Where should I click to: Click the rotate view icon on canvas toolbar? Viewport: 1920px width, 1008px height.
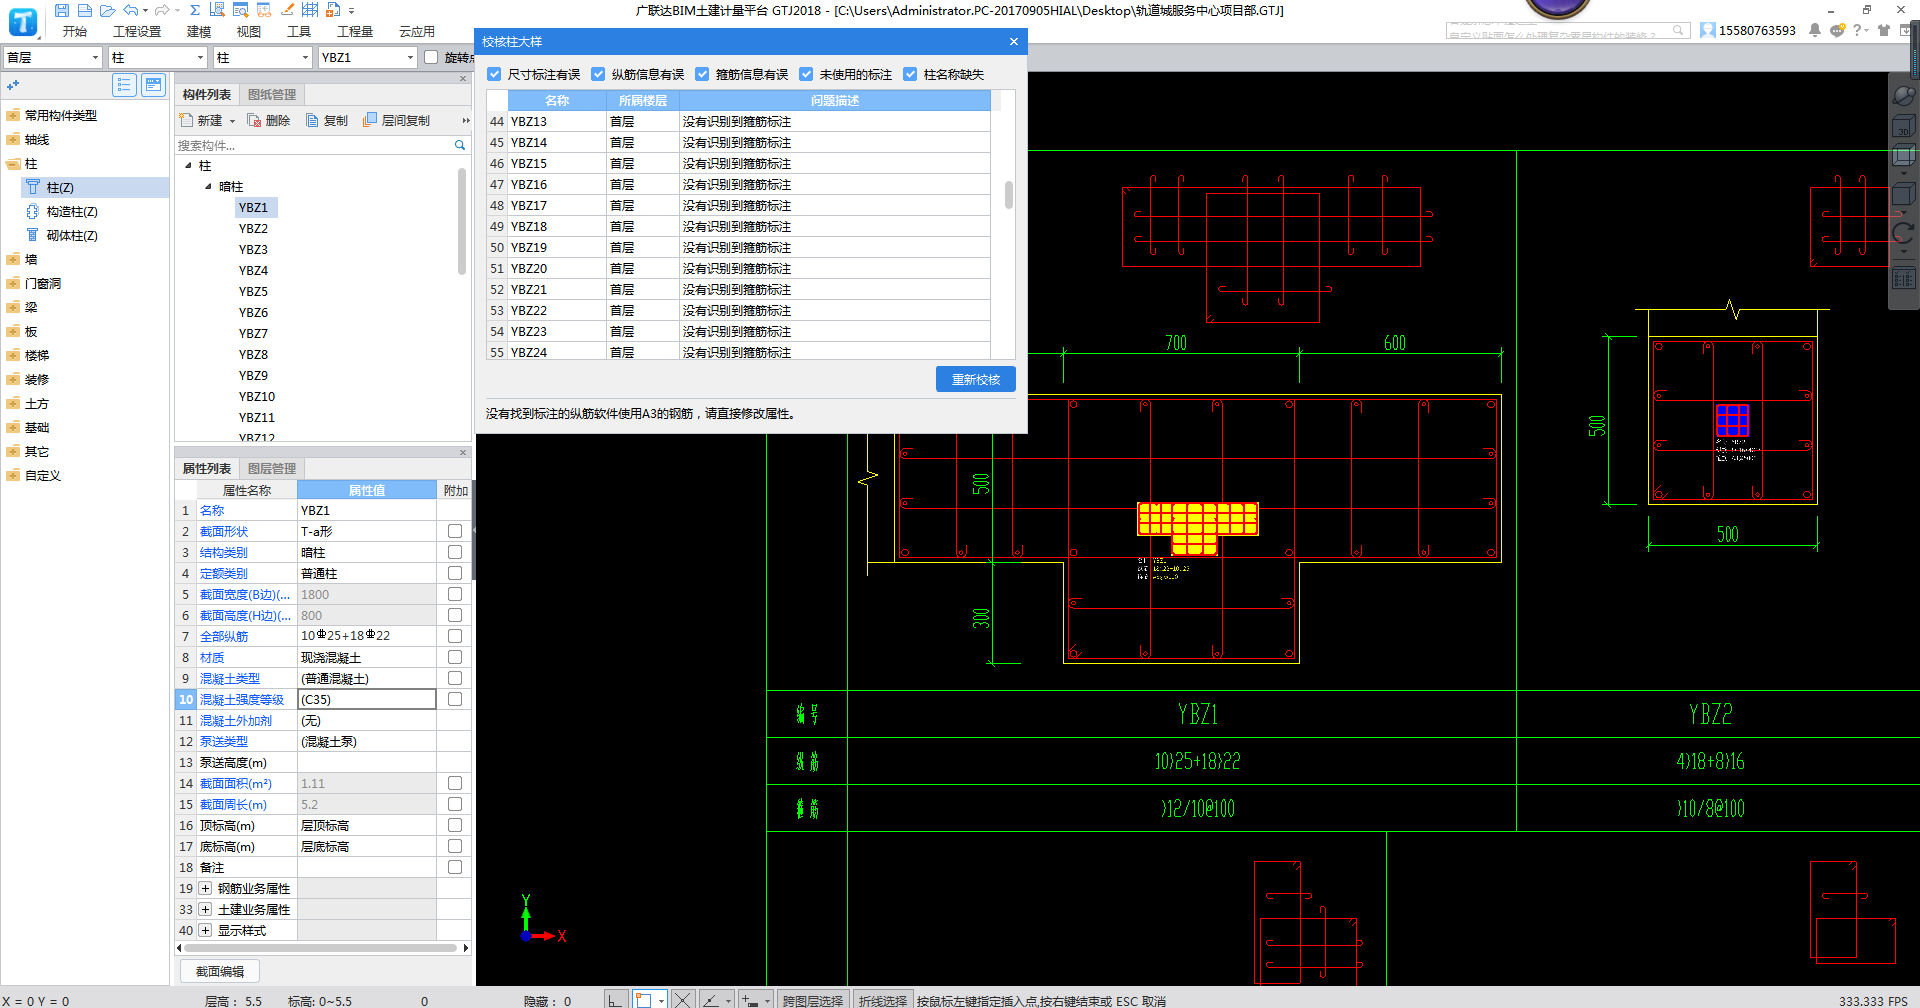point(1903,233)
